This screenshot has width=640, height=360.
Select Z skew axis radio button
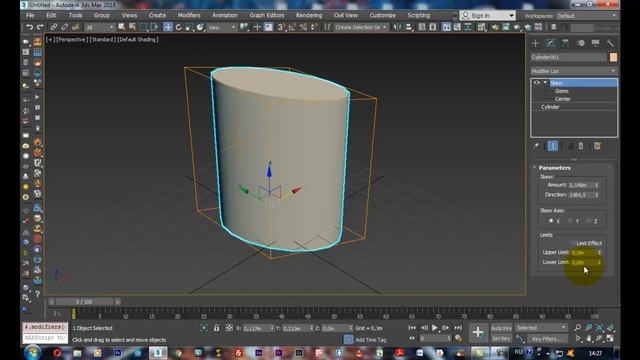tap(589, 221)
